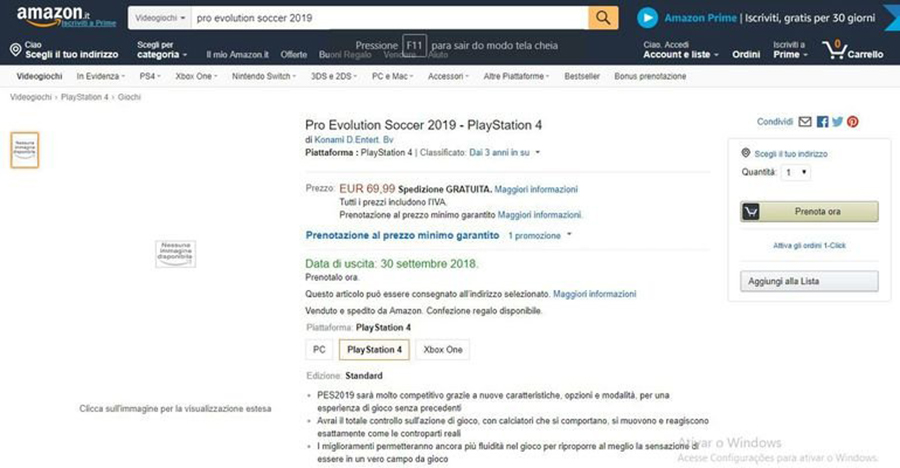900x468 pixels.
Task: Click into the search text field
Action: (x=390, y=18)
